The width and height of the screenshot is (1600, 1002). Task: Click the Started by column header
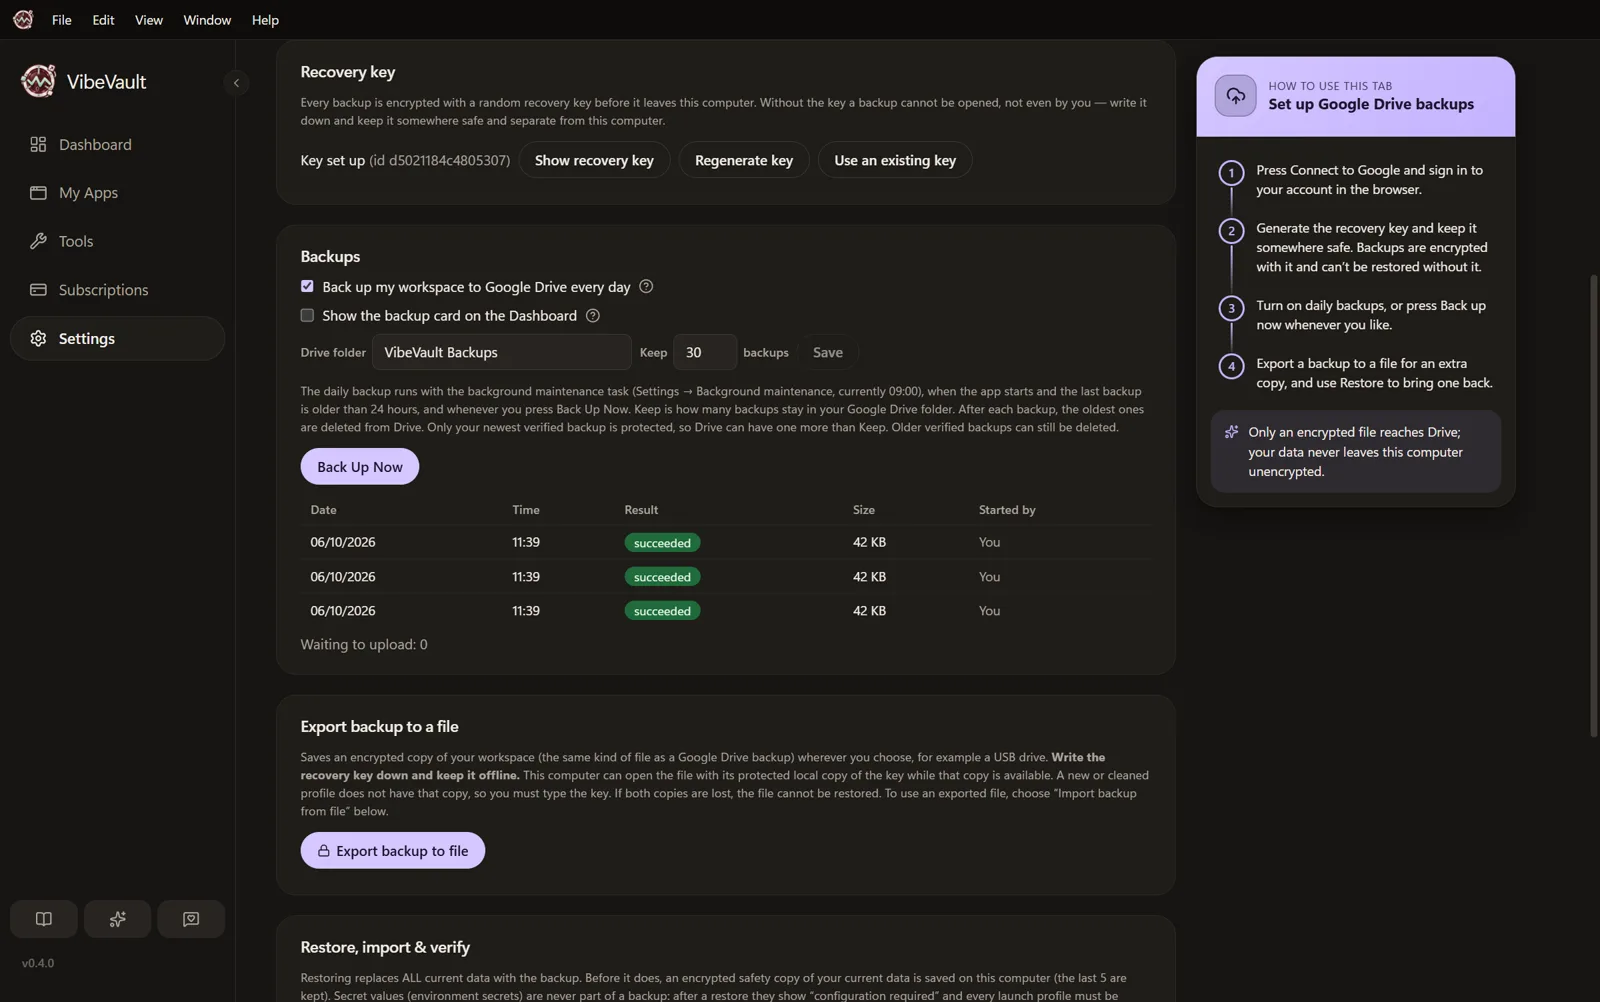click(1007, 510)
